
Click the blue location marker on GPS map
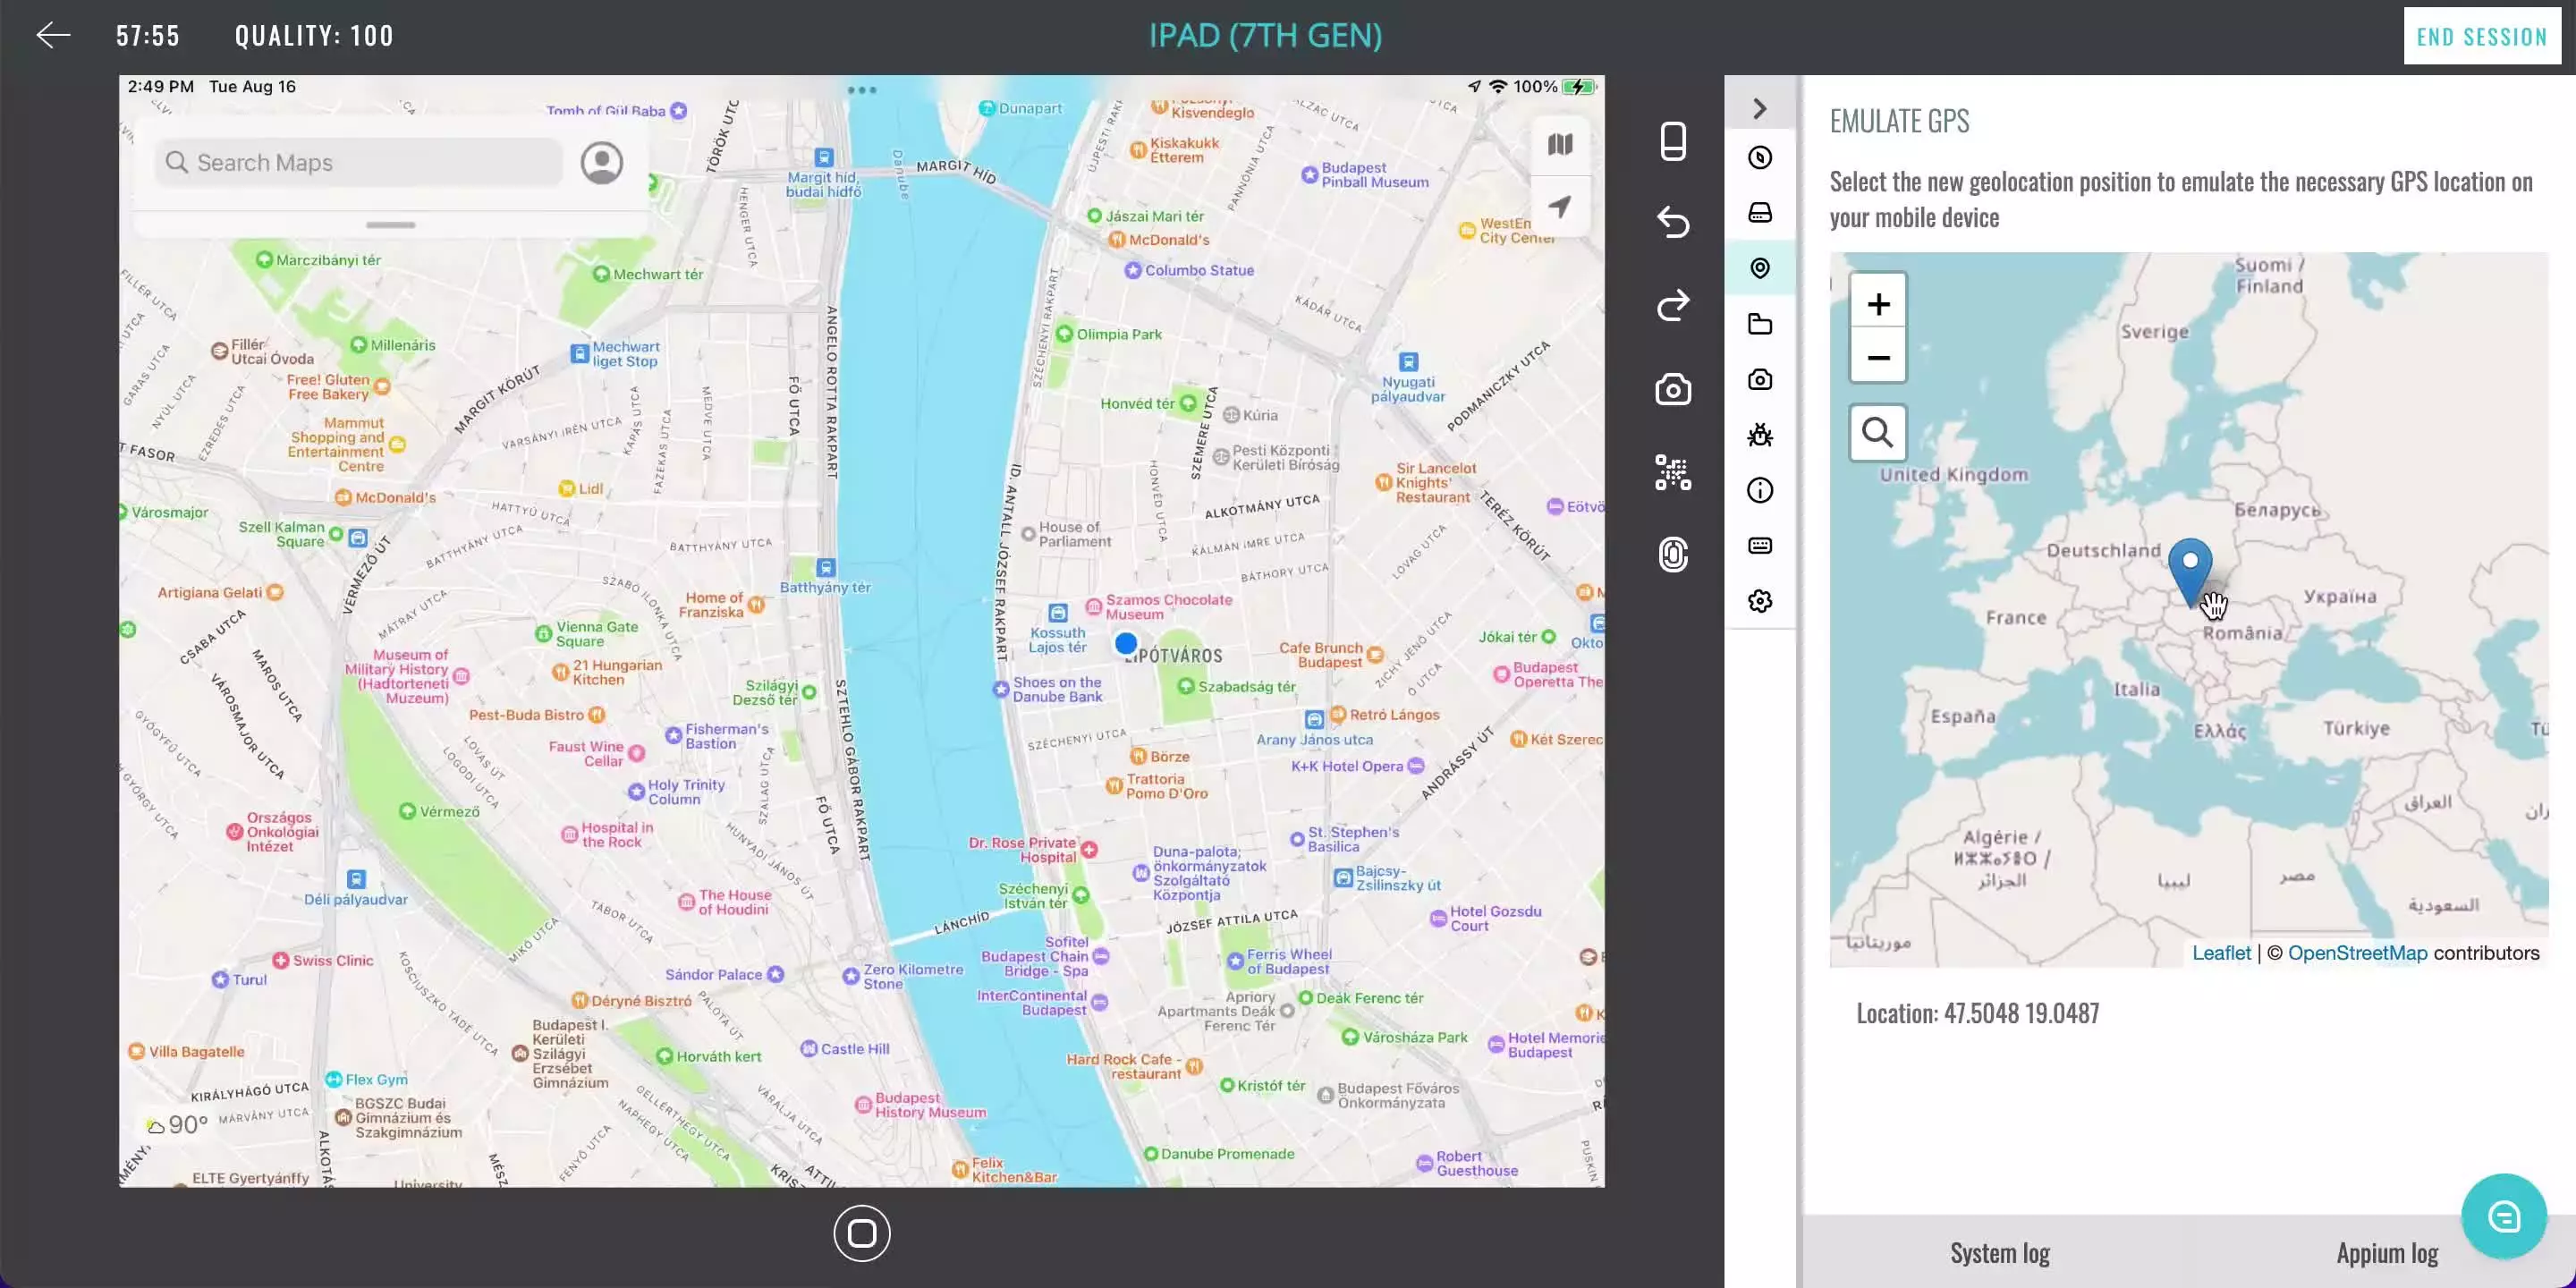click(x=2190, y=572)
